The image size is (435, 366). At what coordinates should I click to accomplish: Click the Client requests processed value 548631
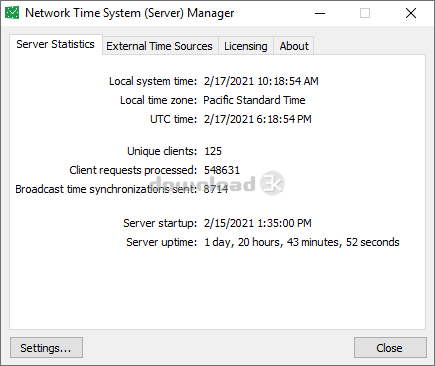222,170
